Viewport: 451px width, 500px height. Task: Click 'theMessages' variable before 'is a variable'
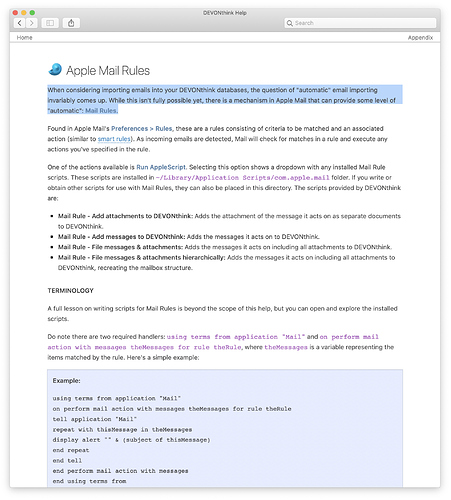tap(286, 347)
